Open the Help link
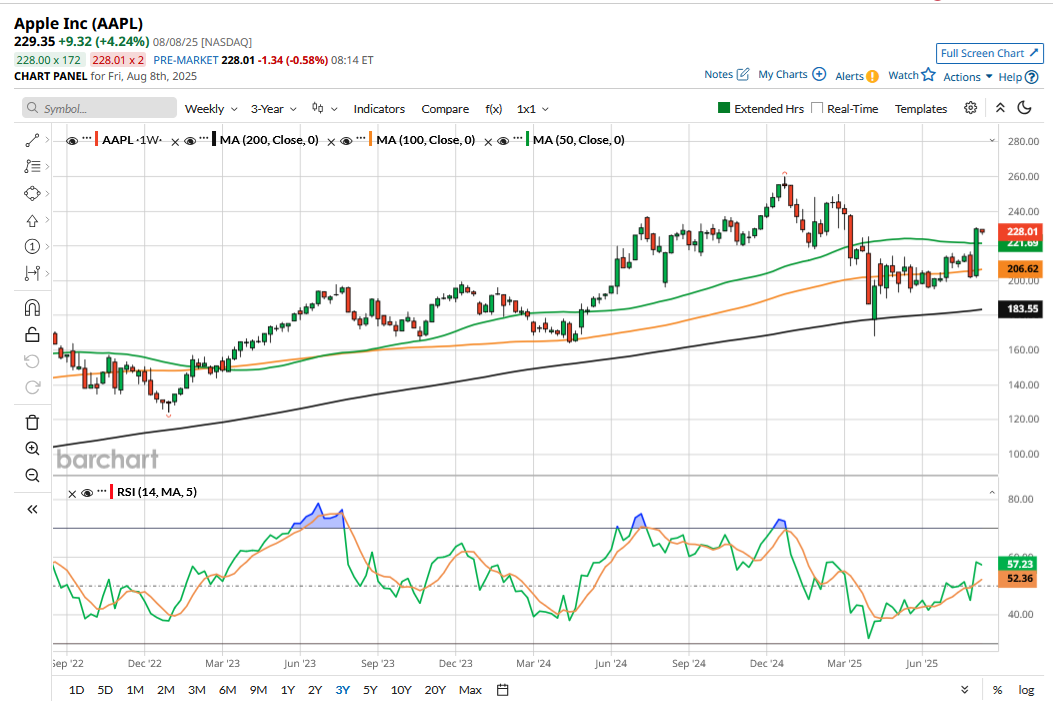The image size is (1053, 712). [x=1018, y=77]
